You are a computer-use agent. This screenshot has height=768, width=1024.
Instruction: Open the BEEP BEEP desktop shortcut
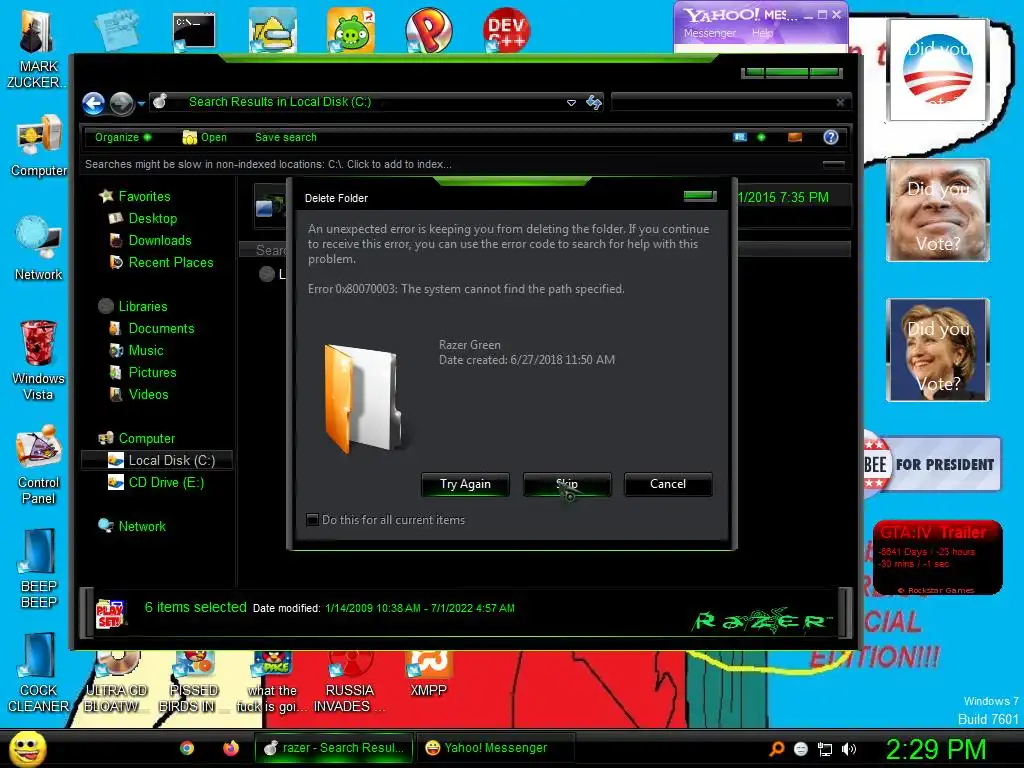[39, 569]
